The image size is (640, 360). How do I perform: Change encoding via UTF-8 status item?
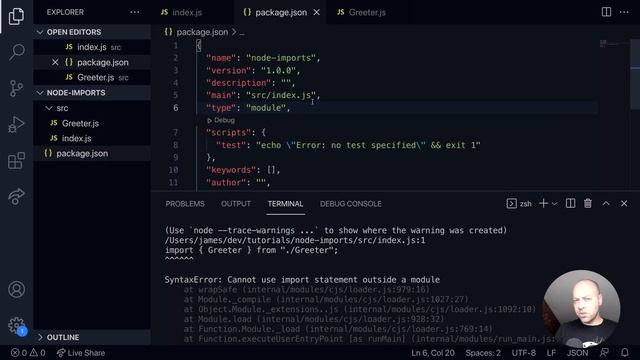524,353
